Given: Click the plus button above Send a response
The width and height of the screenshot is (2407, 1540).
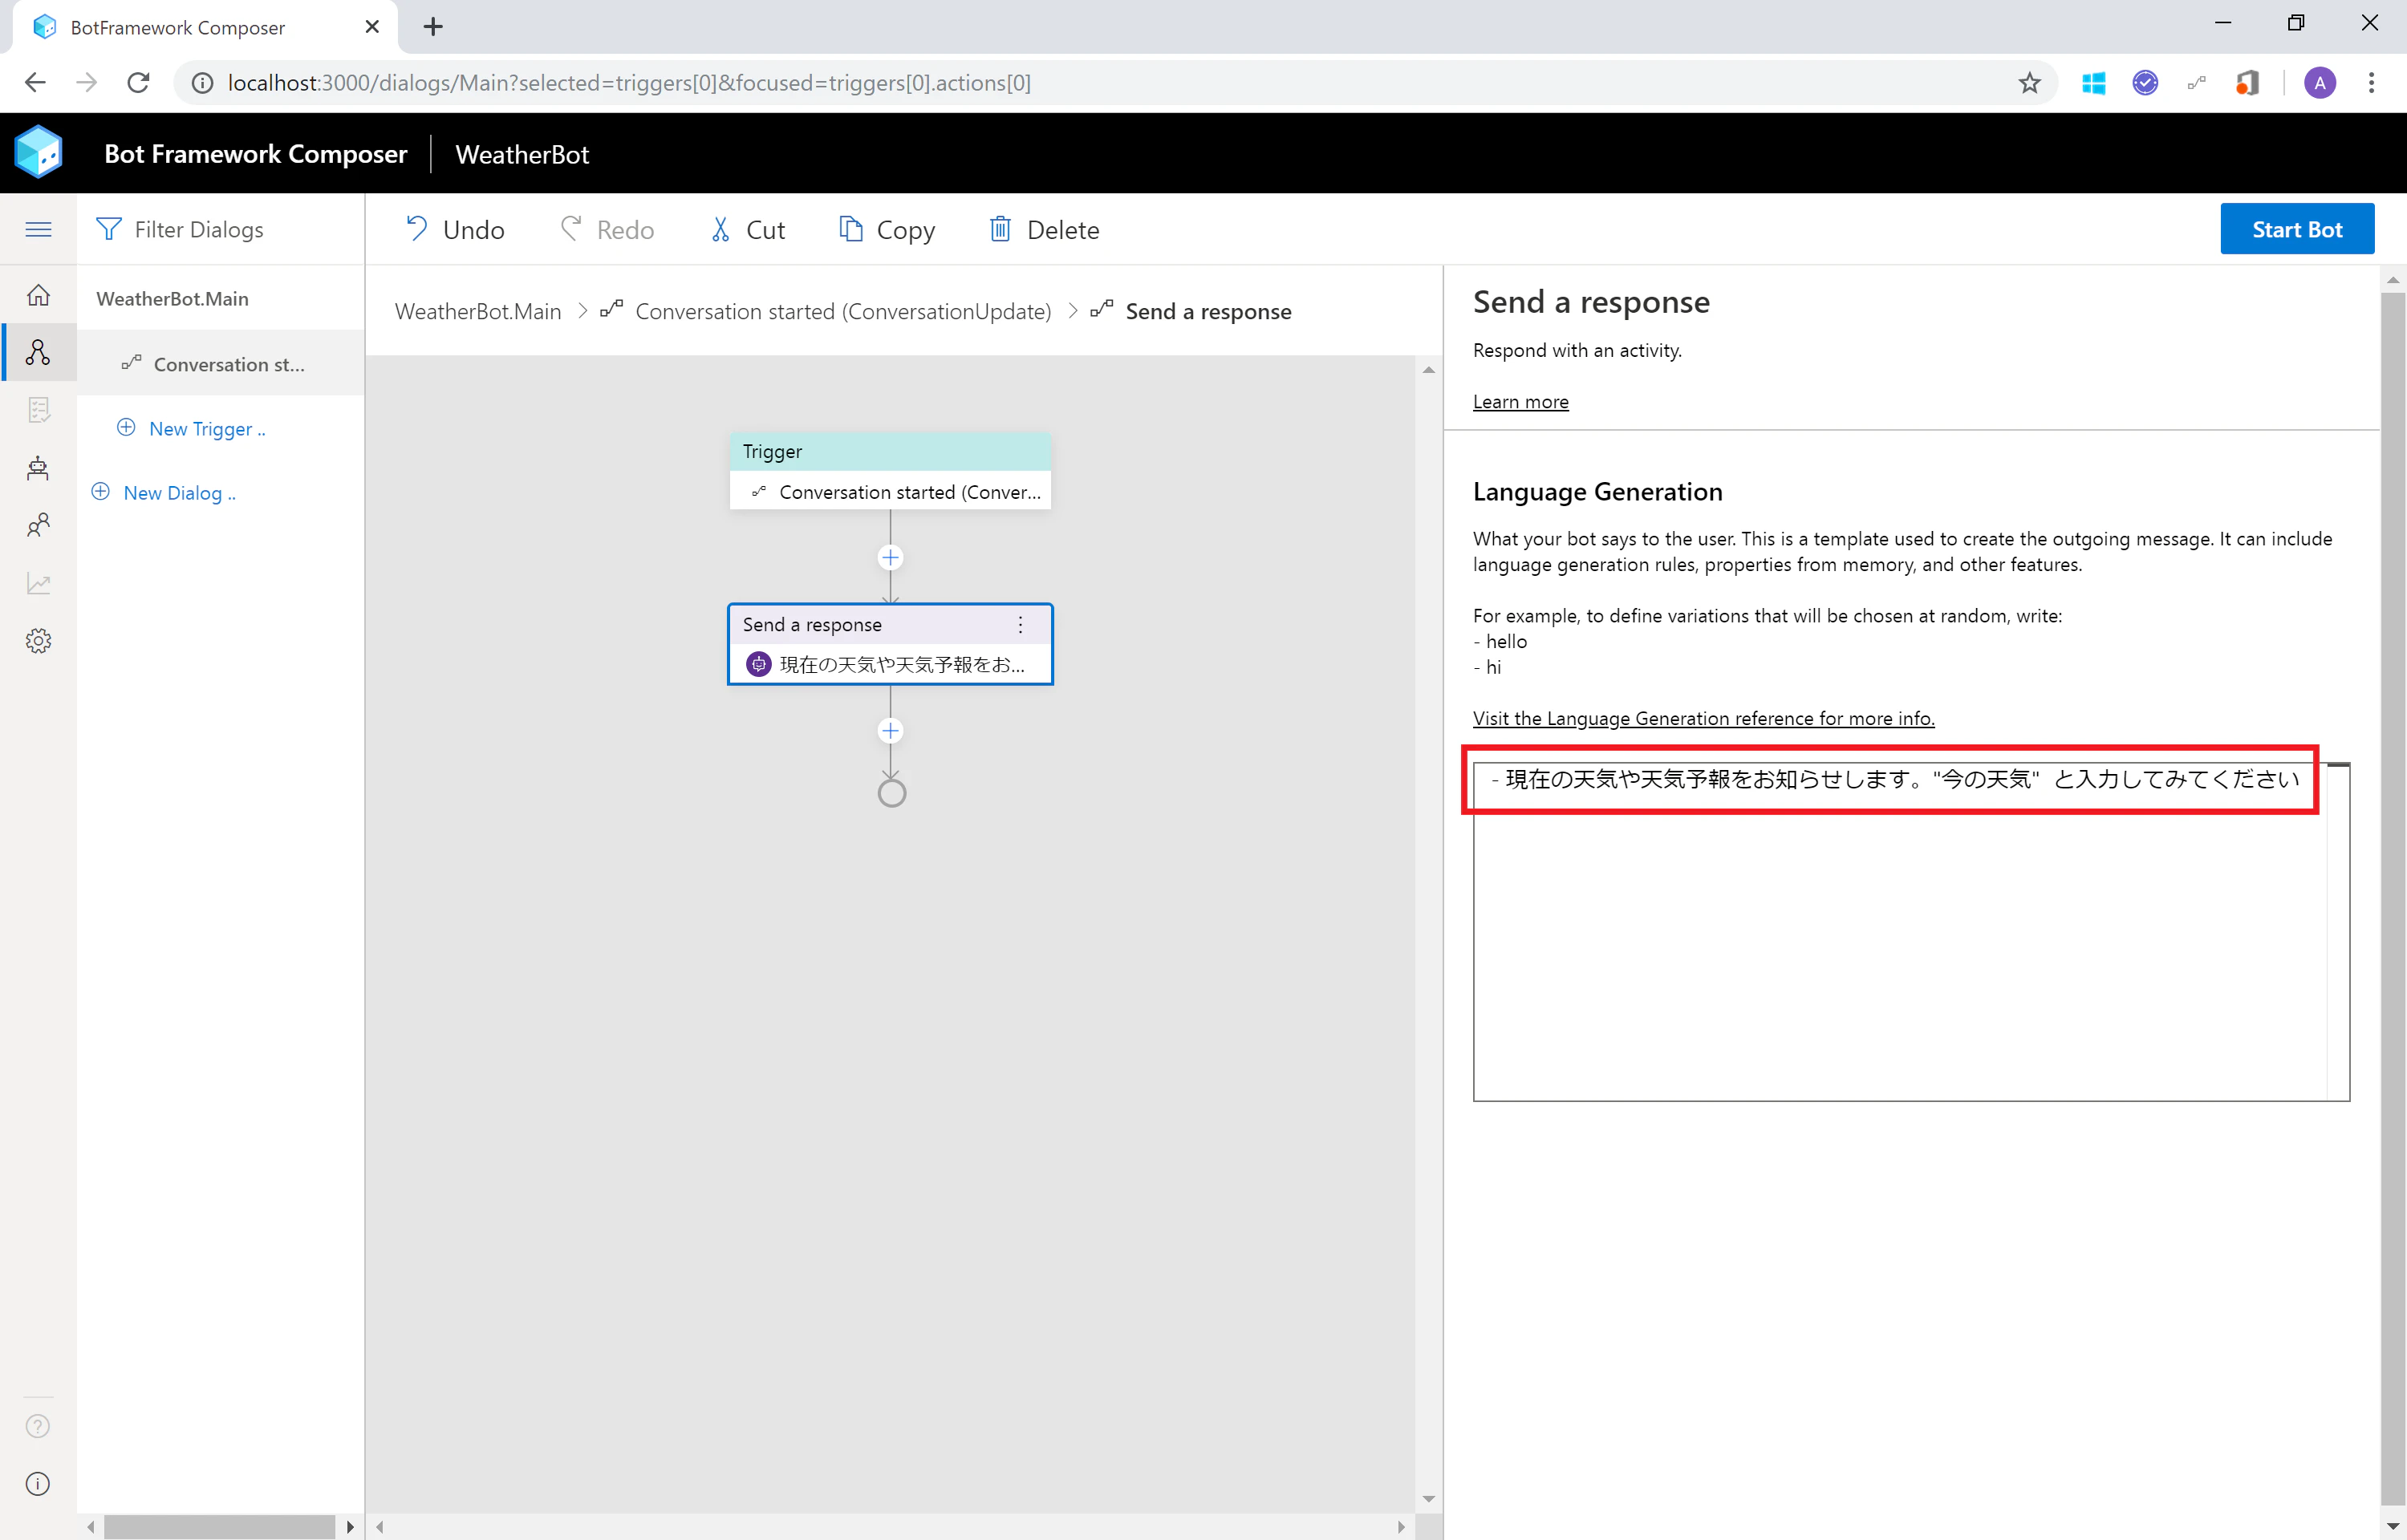Looking at the screenshot, I should click(890, 557).
